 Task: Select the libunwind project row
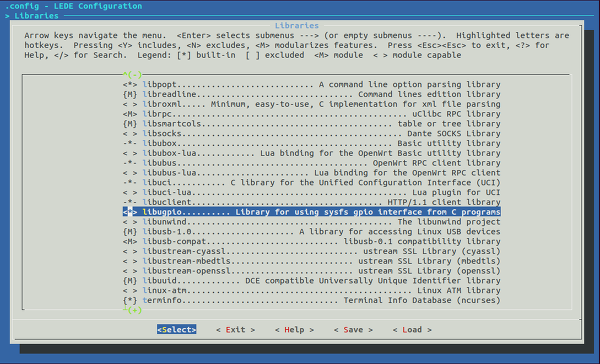[x=321, y=222]
